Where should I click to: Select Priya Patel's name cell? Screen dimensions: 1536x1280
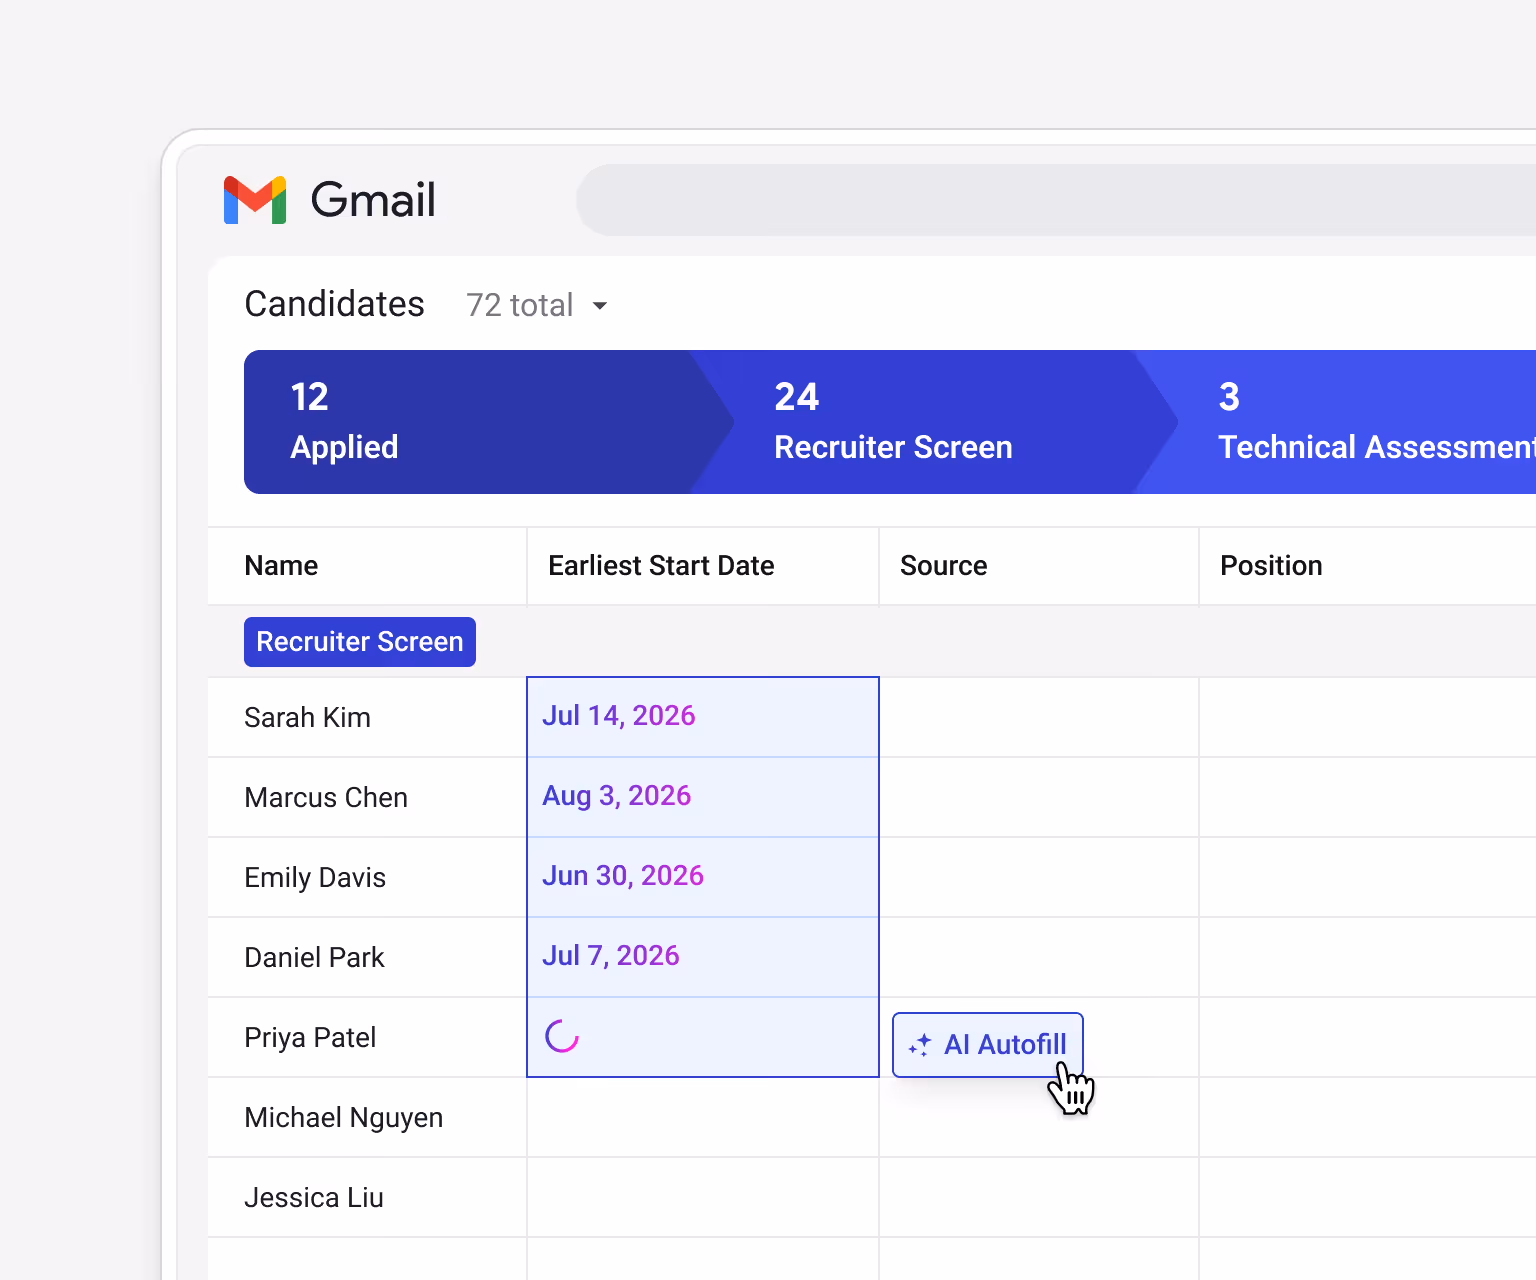[x=367, y=1038]
